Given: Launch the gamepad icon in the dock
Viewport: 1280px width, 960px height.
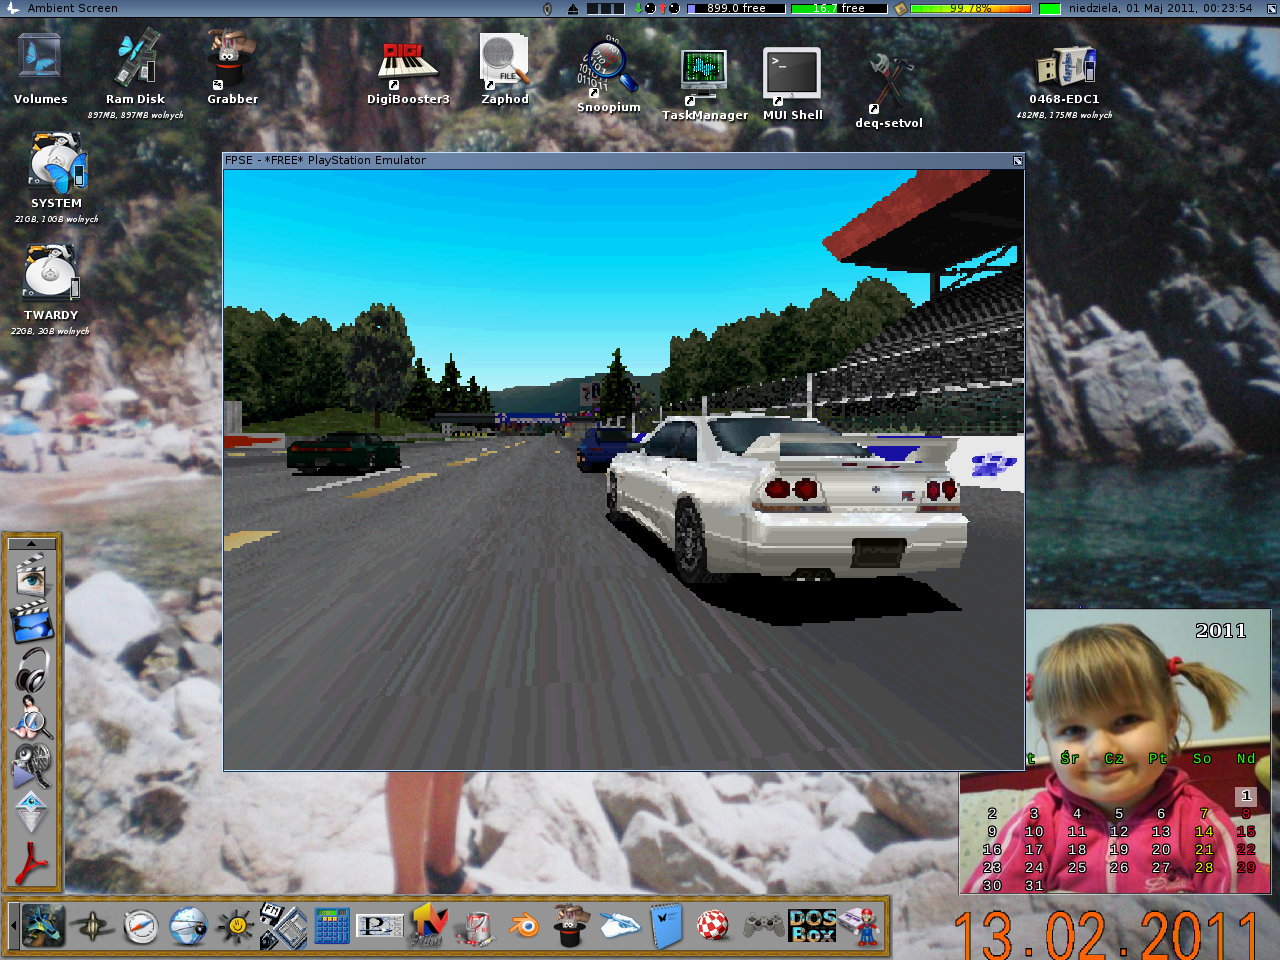Looking at the screenshot, I should point(763,927).
